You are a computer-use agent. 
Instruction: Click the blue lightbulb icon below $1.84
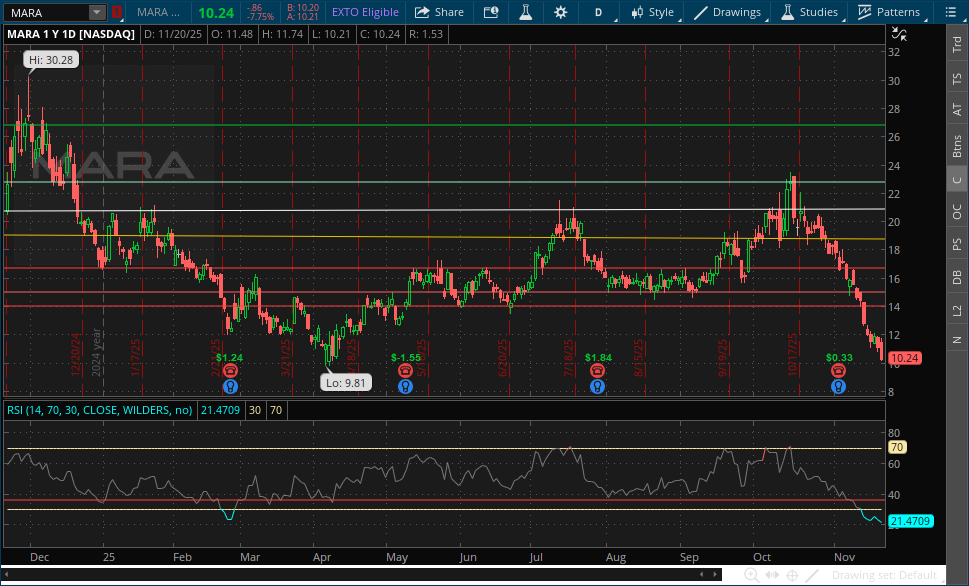pos(597,387)
